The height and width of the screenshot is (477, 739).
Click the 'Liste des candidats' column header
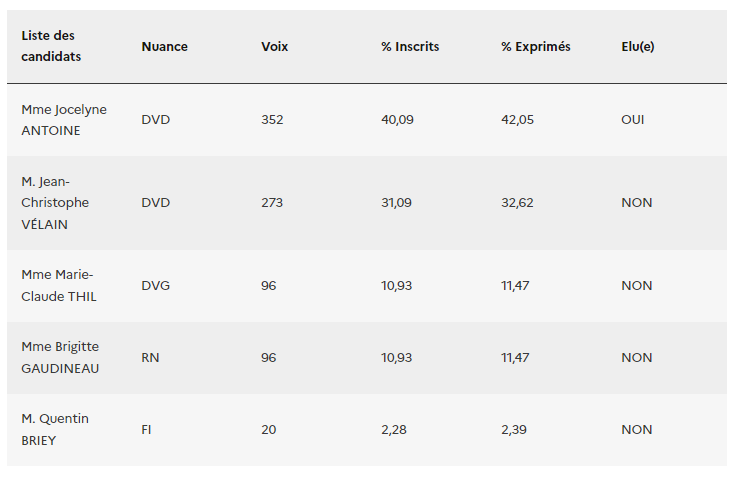click(x=51, y=46)
